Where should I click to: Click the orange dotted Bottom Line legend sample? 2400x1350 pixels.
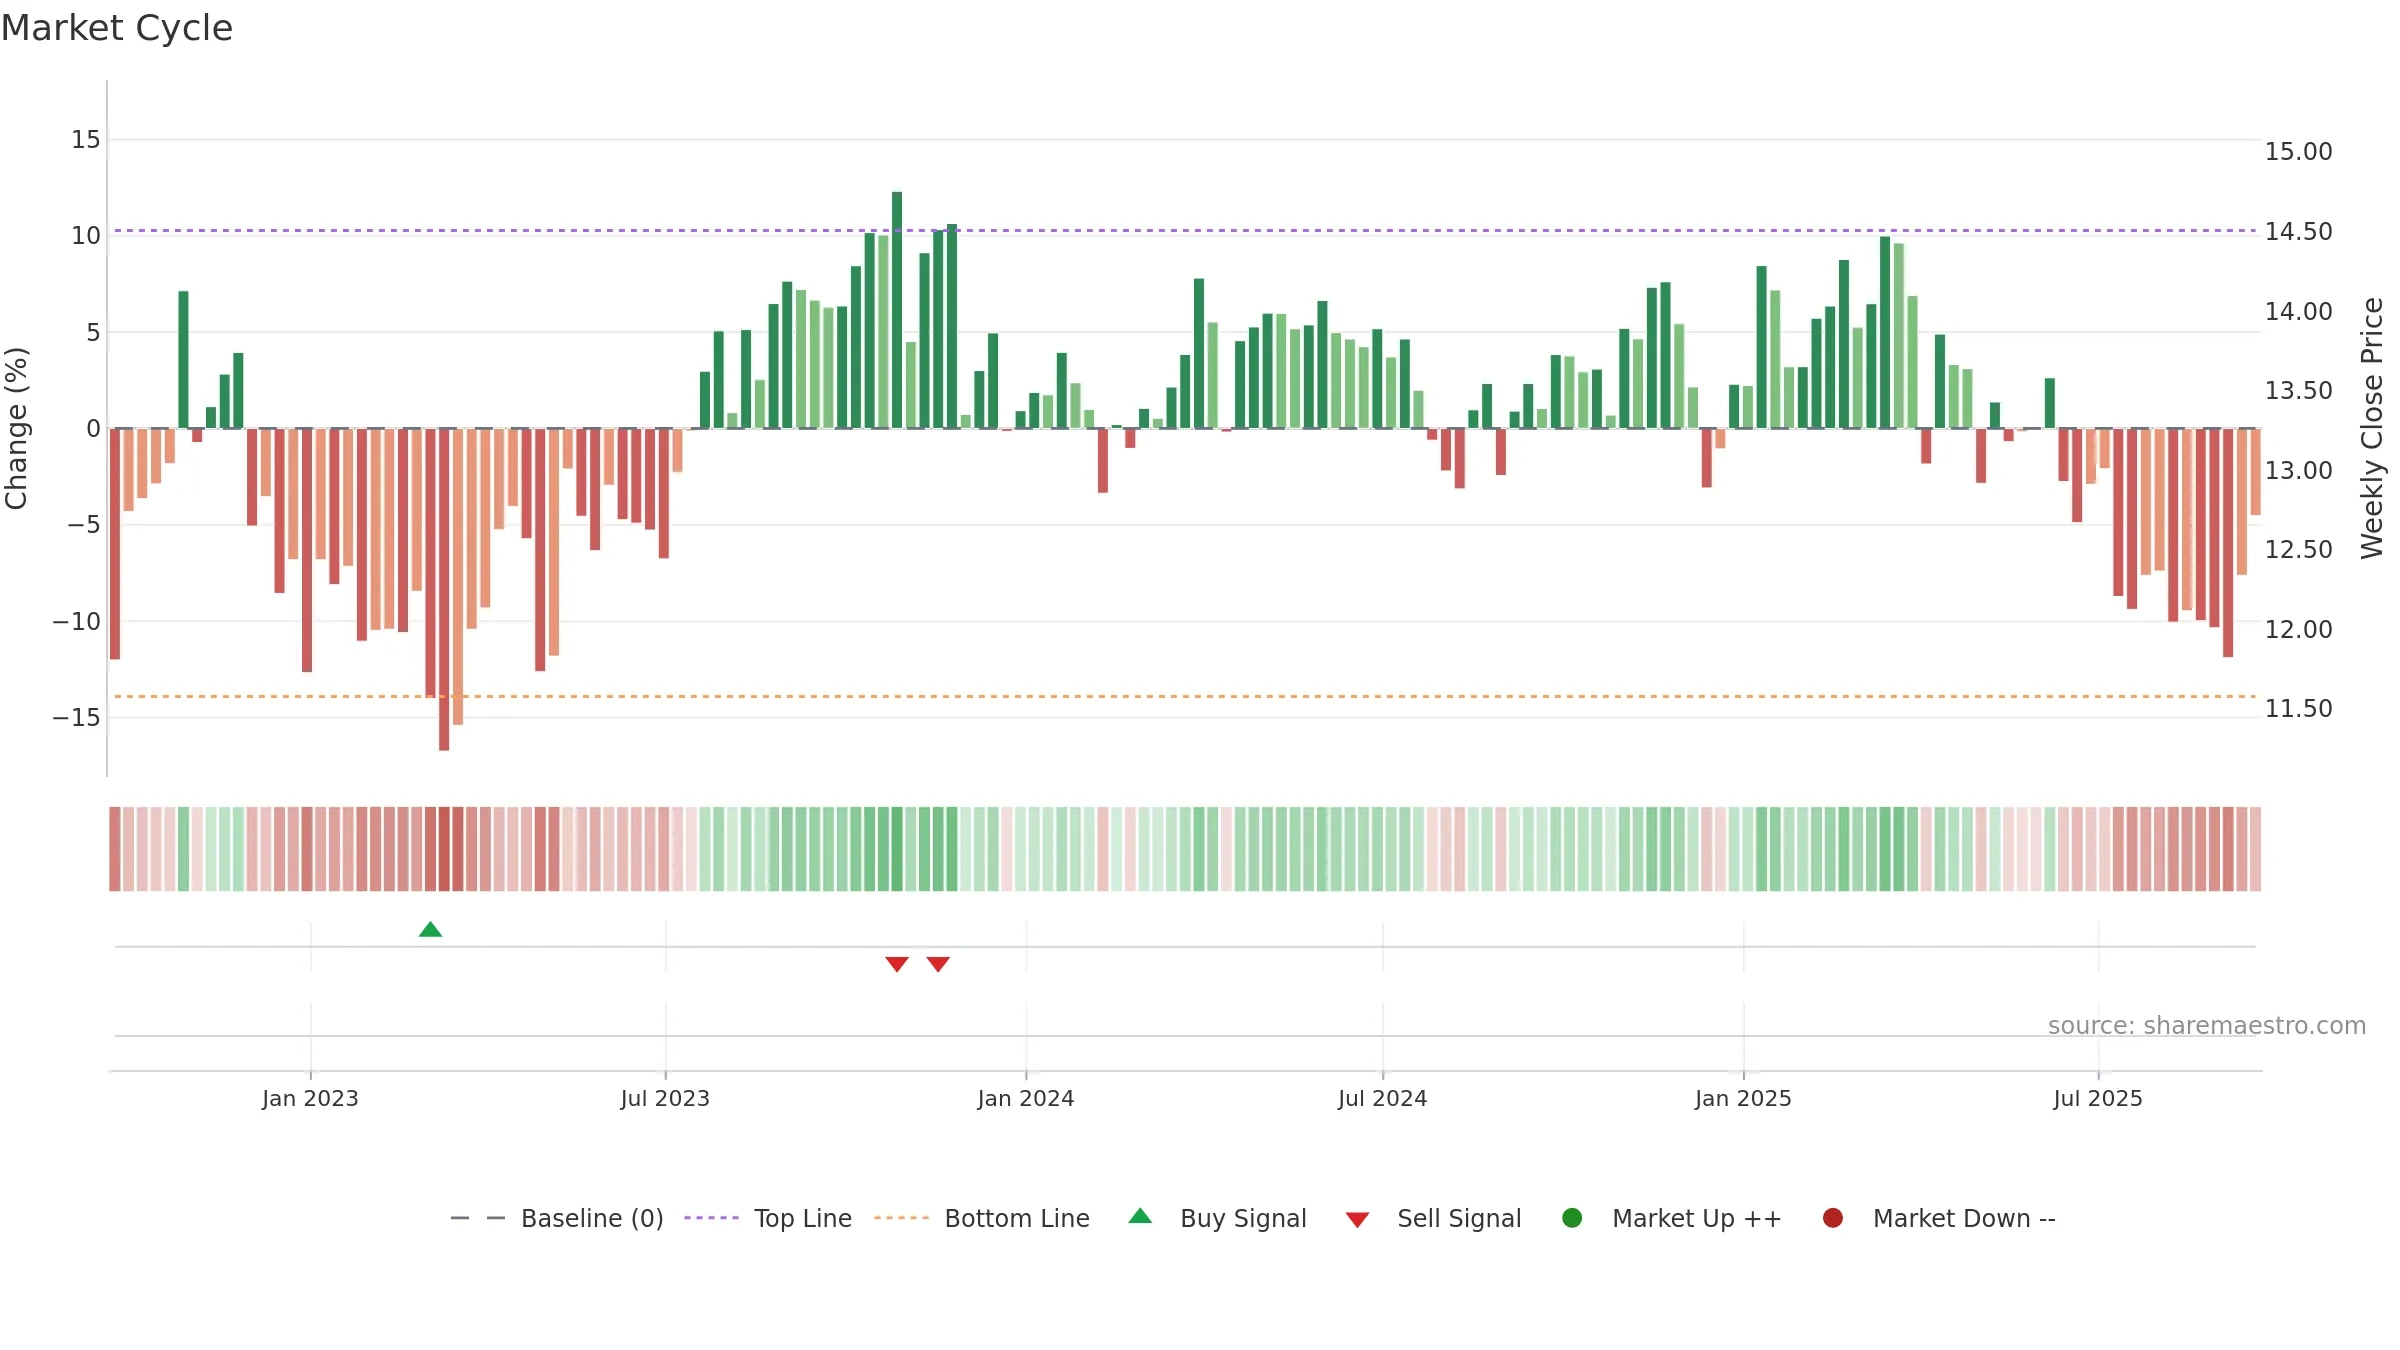pyautogui.click(x=901, y=1218)
